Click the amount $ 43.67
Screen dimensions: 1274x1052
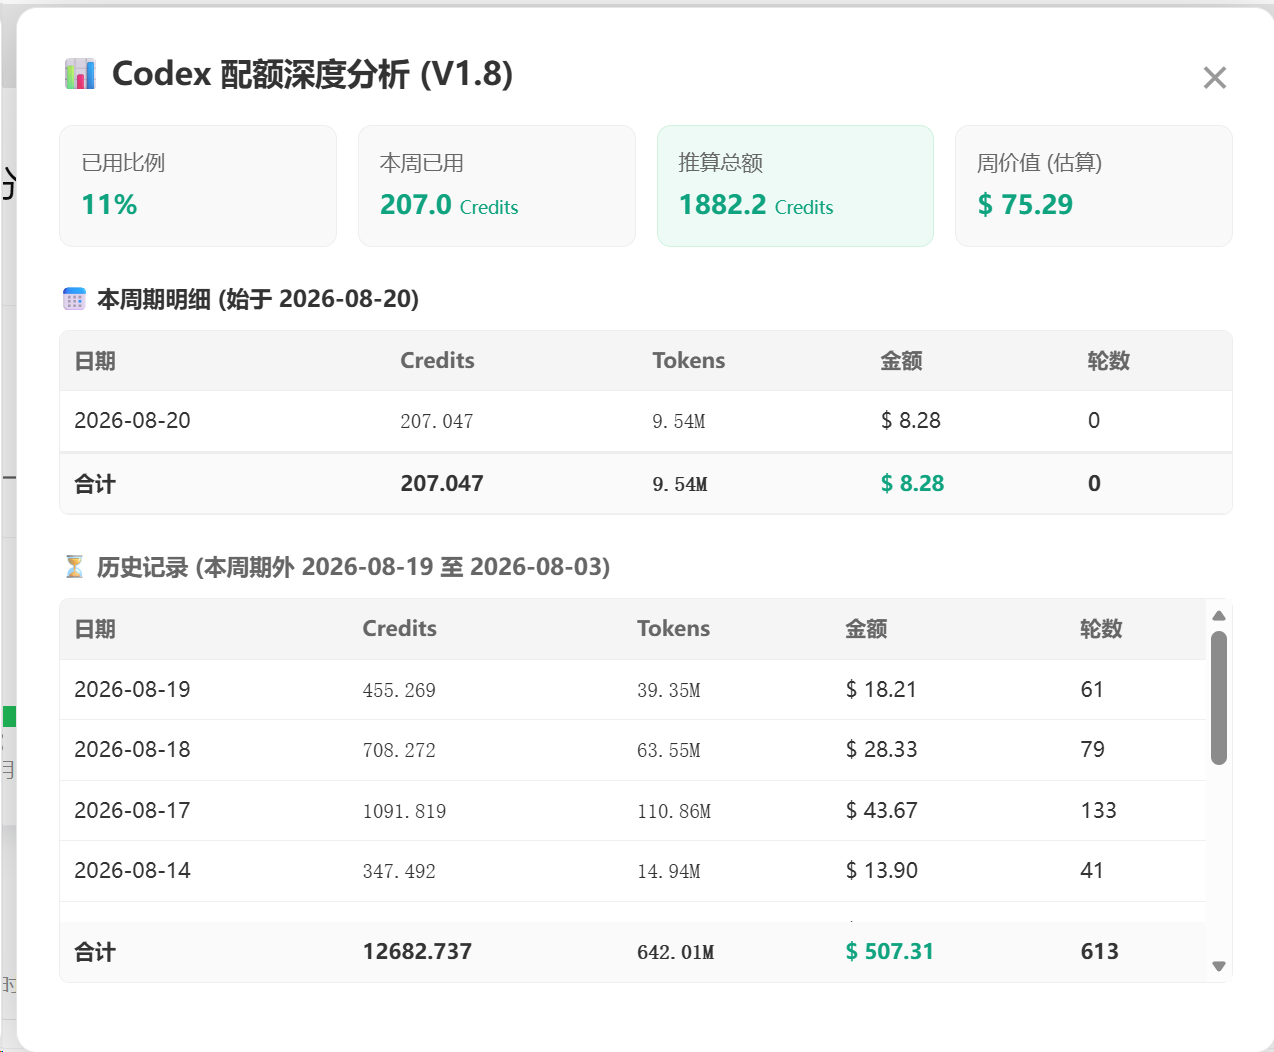point(881,811)
